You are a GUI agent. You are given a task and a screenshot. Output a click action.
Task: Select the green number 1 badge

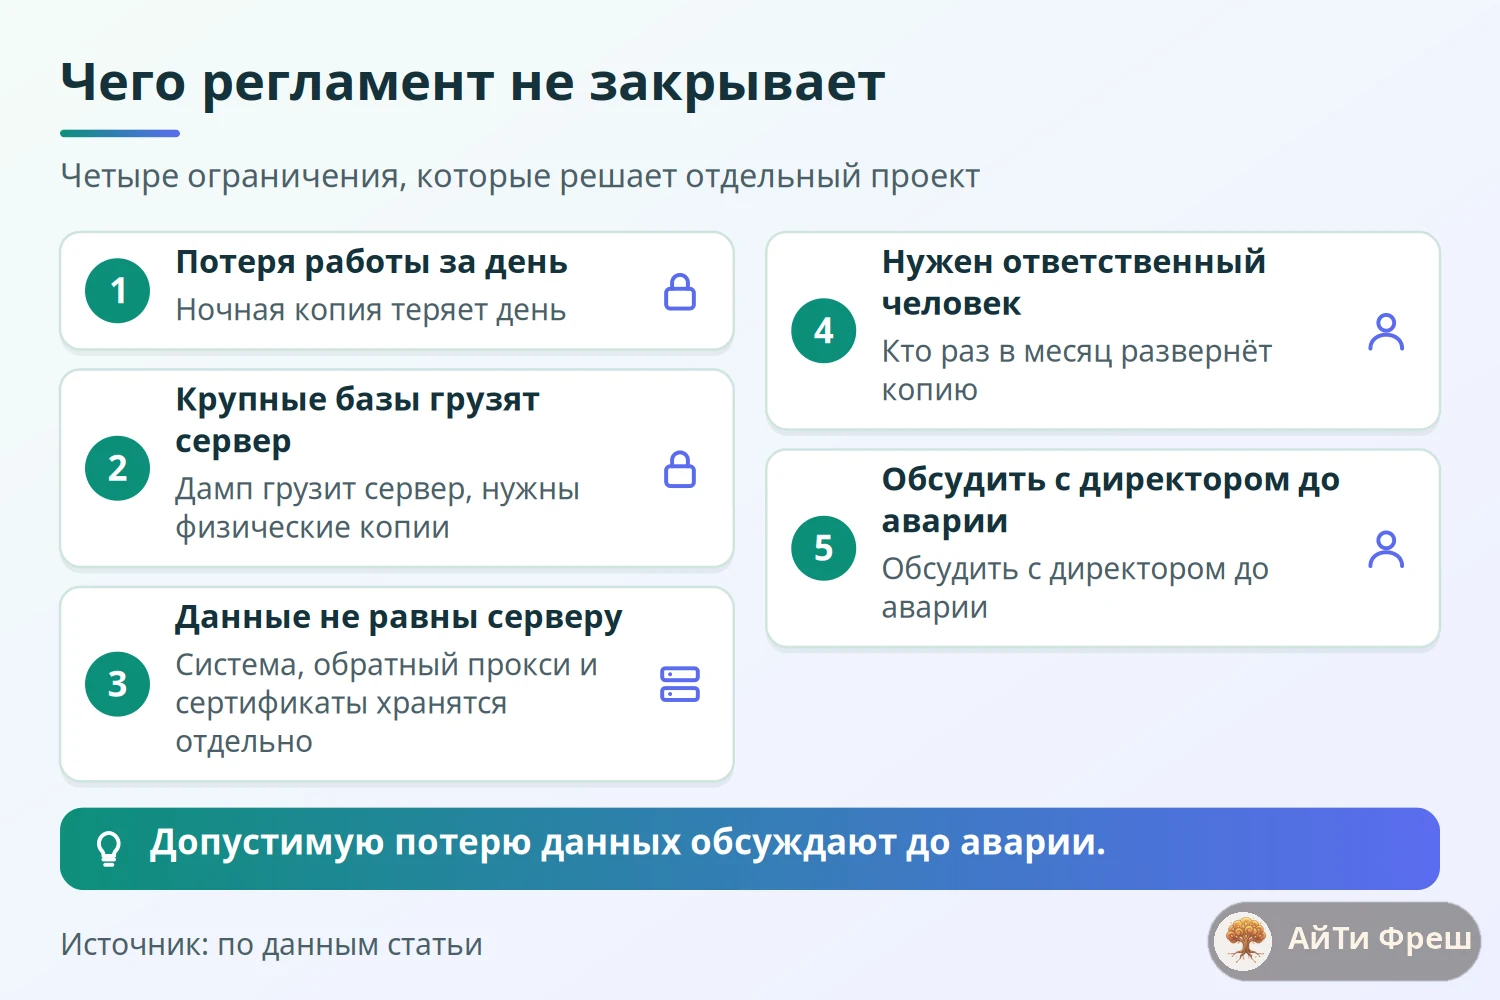[118, 291]
